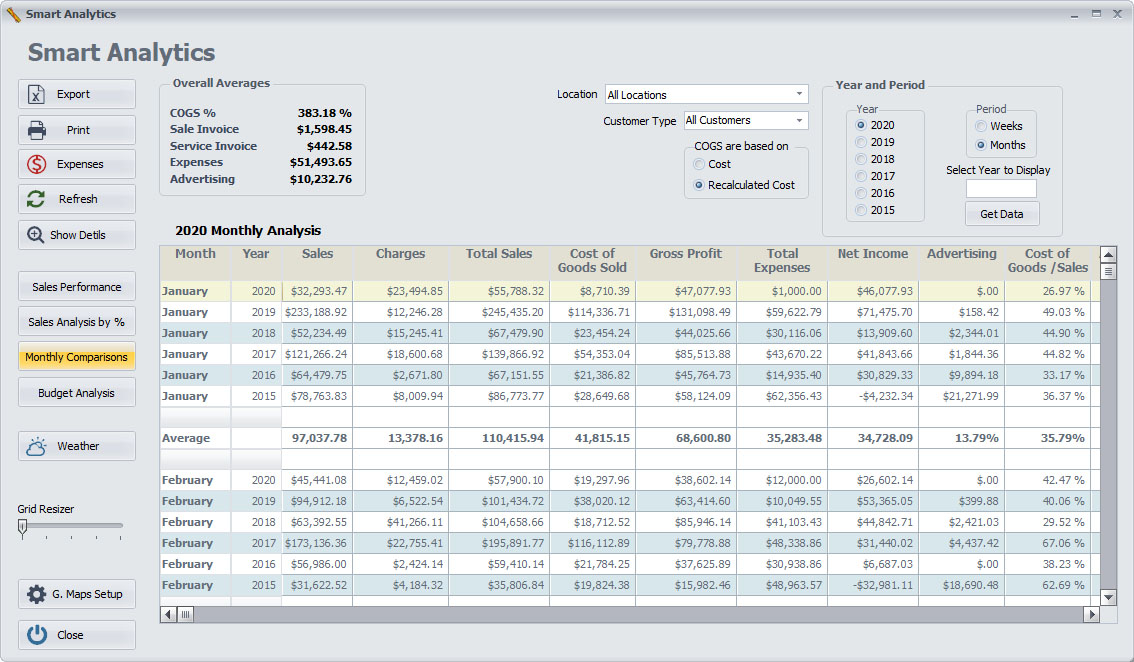The image size is (1134, 662).
Task: Click Sales Analysis by % button
Action: pyautogui.click(x=76, y=321)
